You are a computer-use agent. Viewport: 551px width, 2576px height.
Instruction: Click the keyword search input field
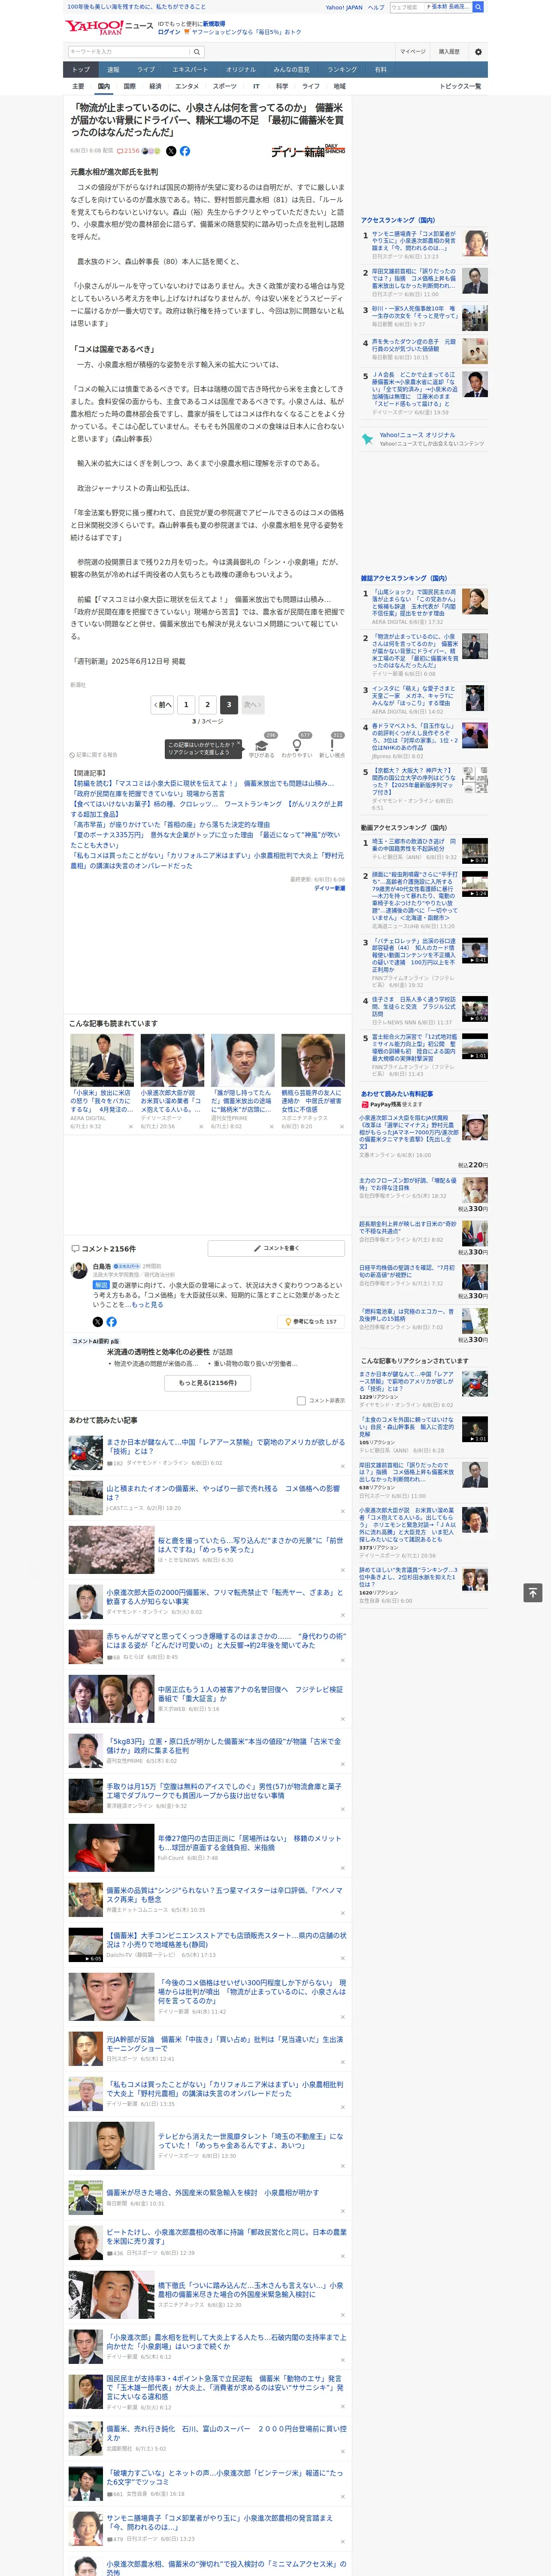129,52
